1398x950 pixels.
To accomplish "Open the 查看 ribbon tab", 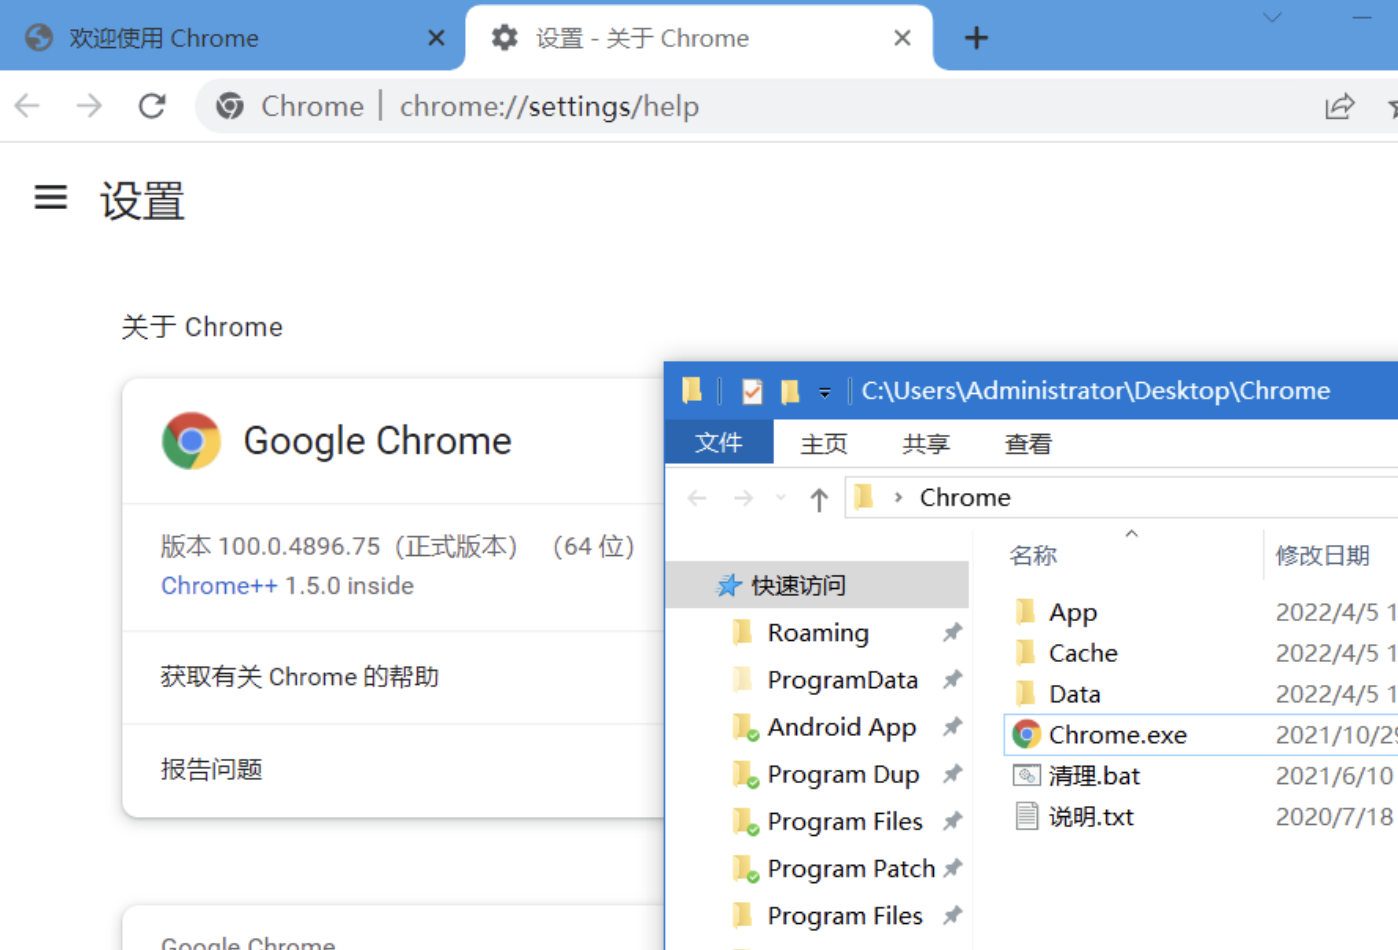I will [1028, 443].
